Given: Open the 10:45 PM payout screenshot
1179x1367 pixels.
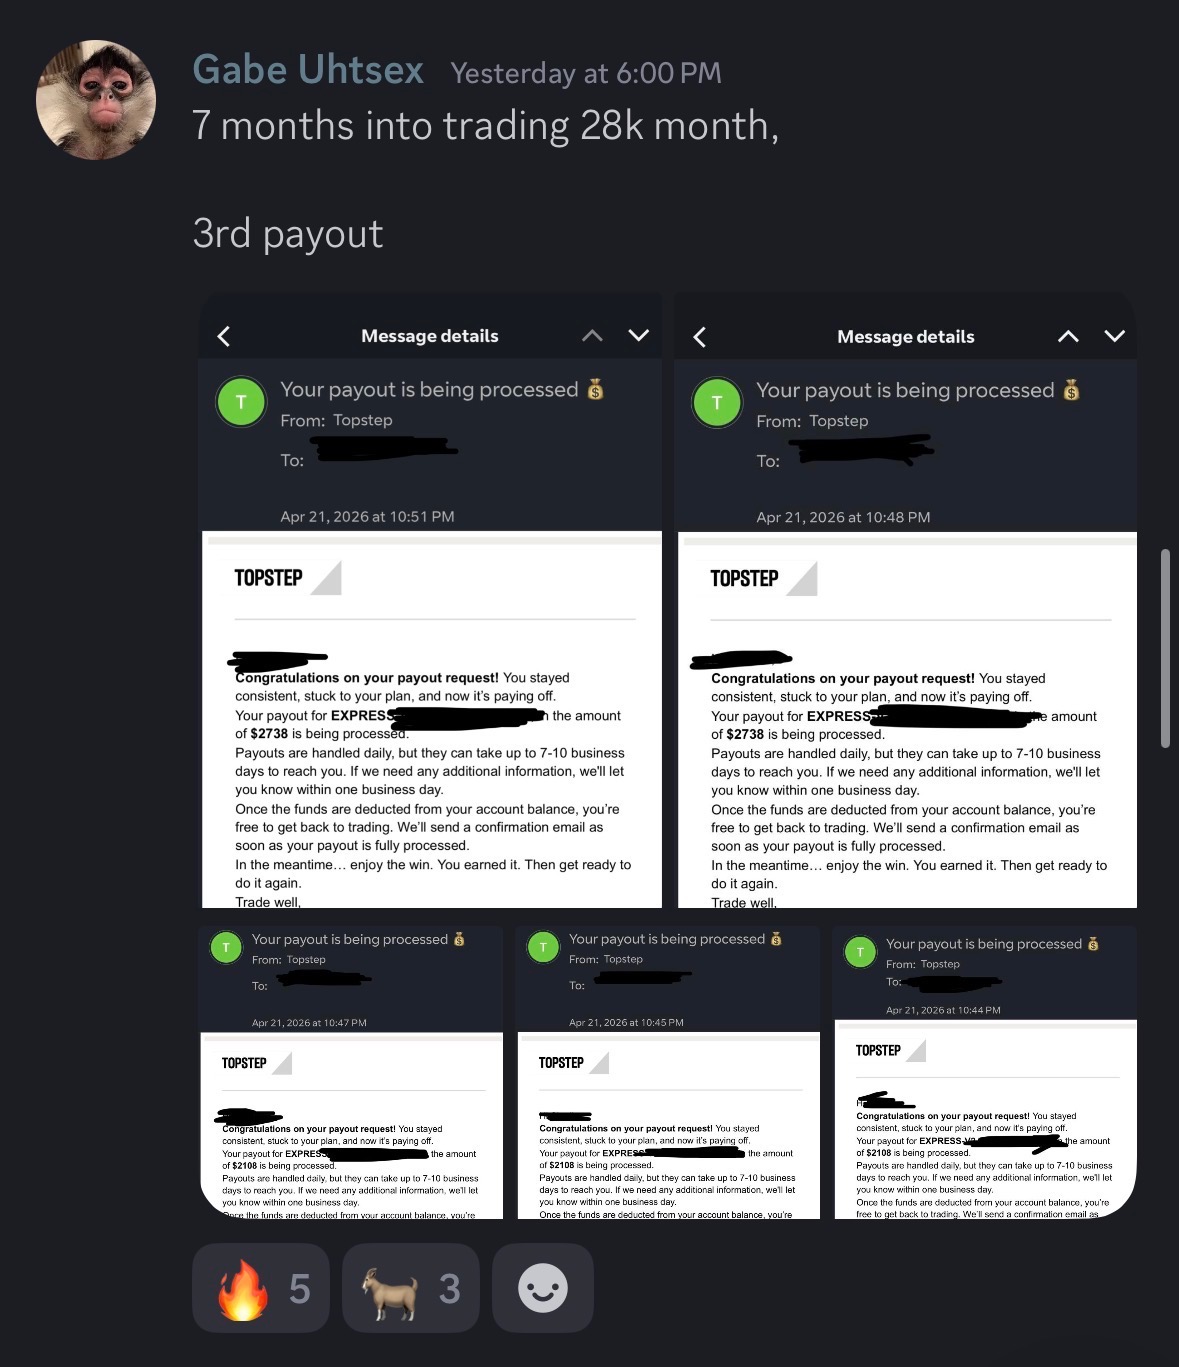Looking at the screenshot, I should click(668, 1072).
